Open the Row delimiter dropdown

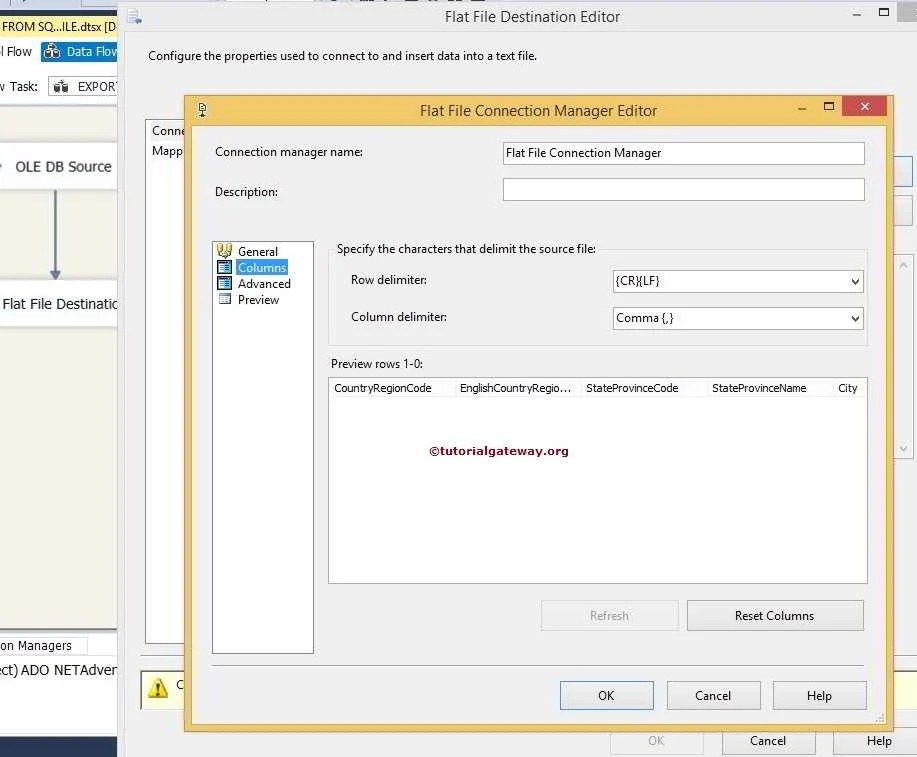[x=855, y=281]
